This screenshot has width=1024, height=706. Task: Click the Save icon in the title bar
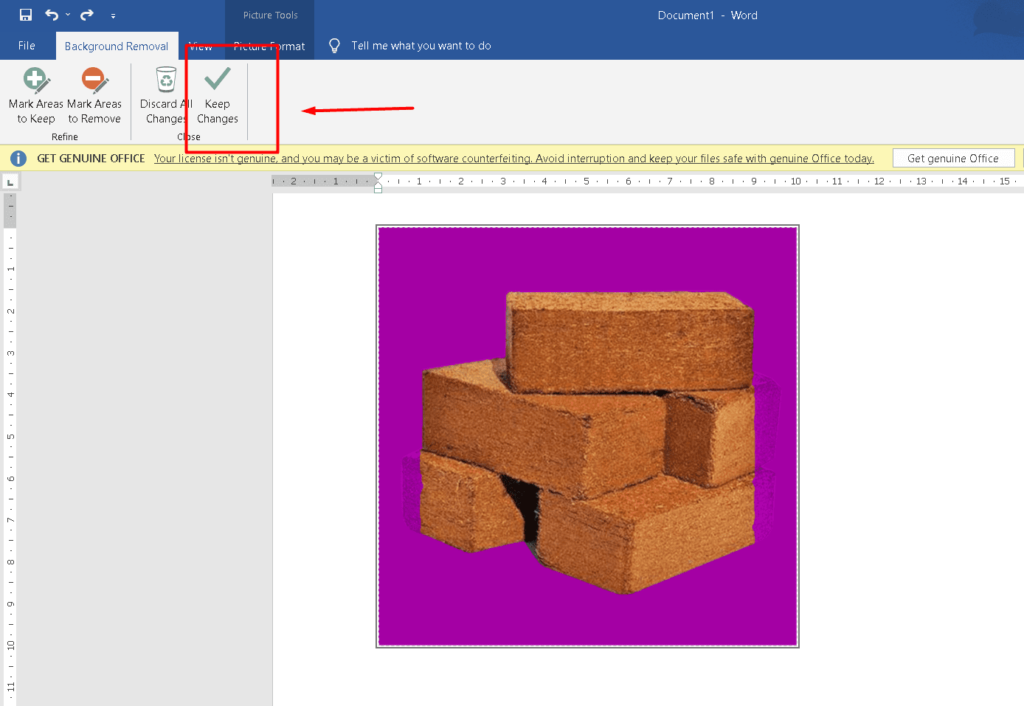point(25,15)
